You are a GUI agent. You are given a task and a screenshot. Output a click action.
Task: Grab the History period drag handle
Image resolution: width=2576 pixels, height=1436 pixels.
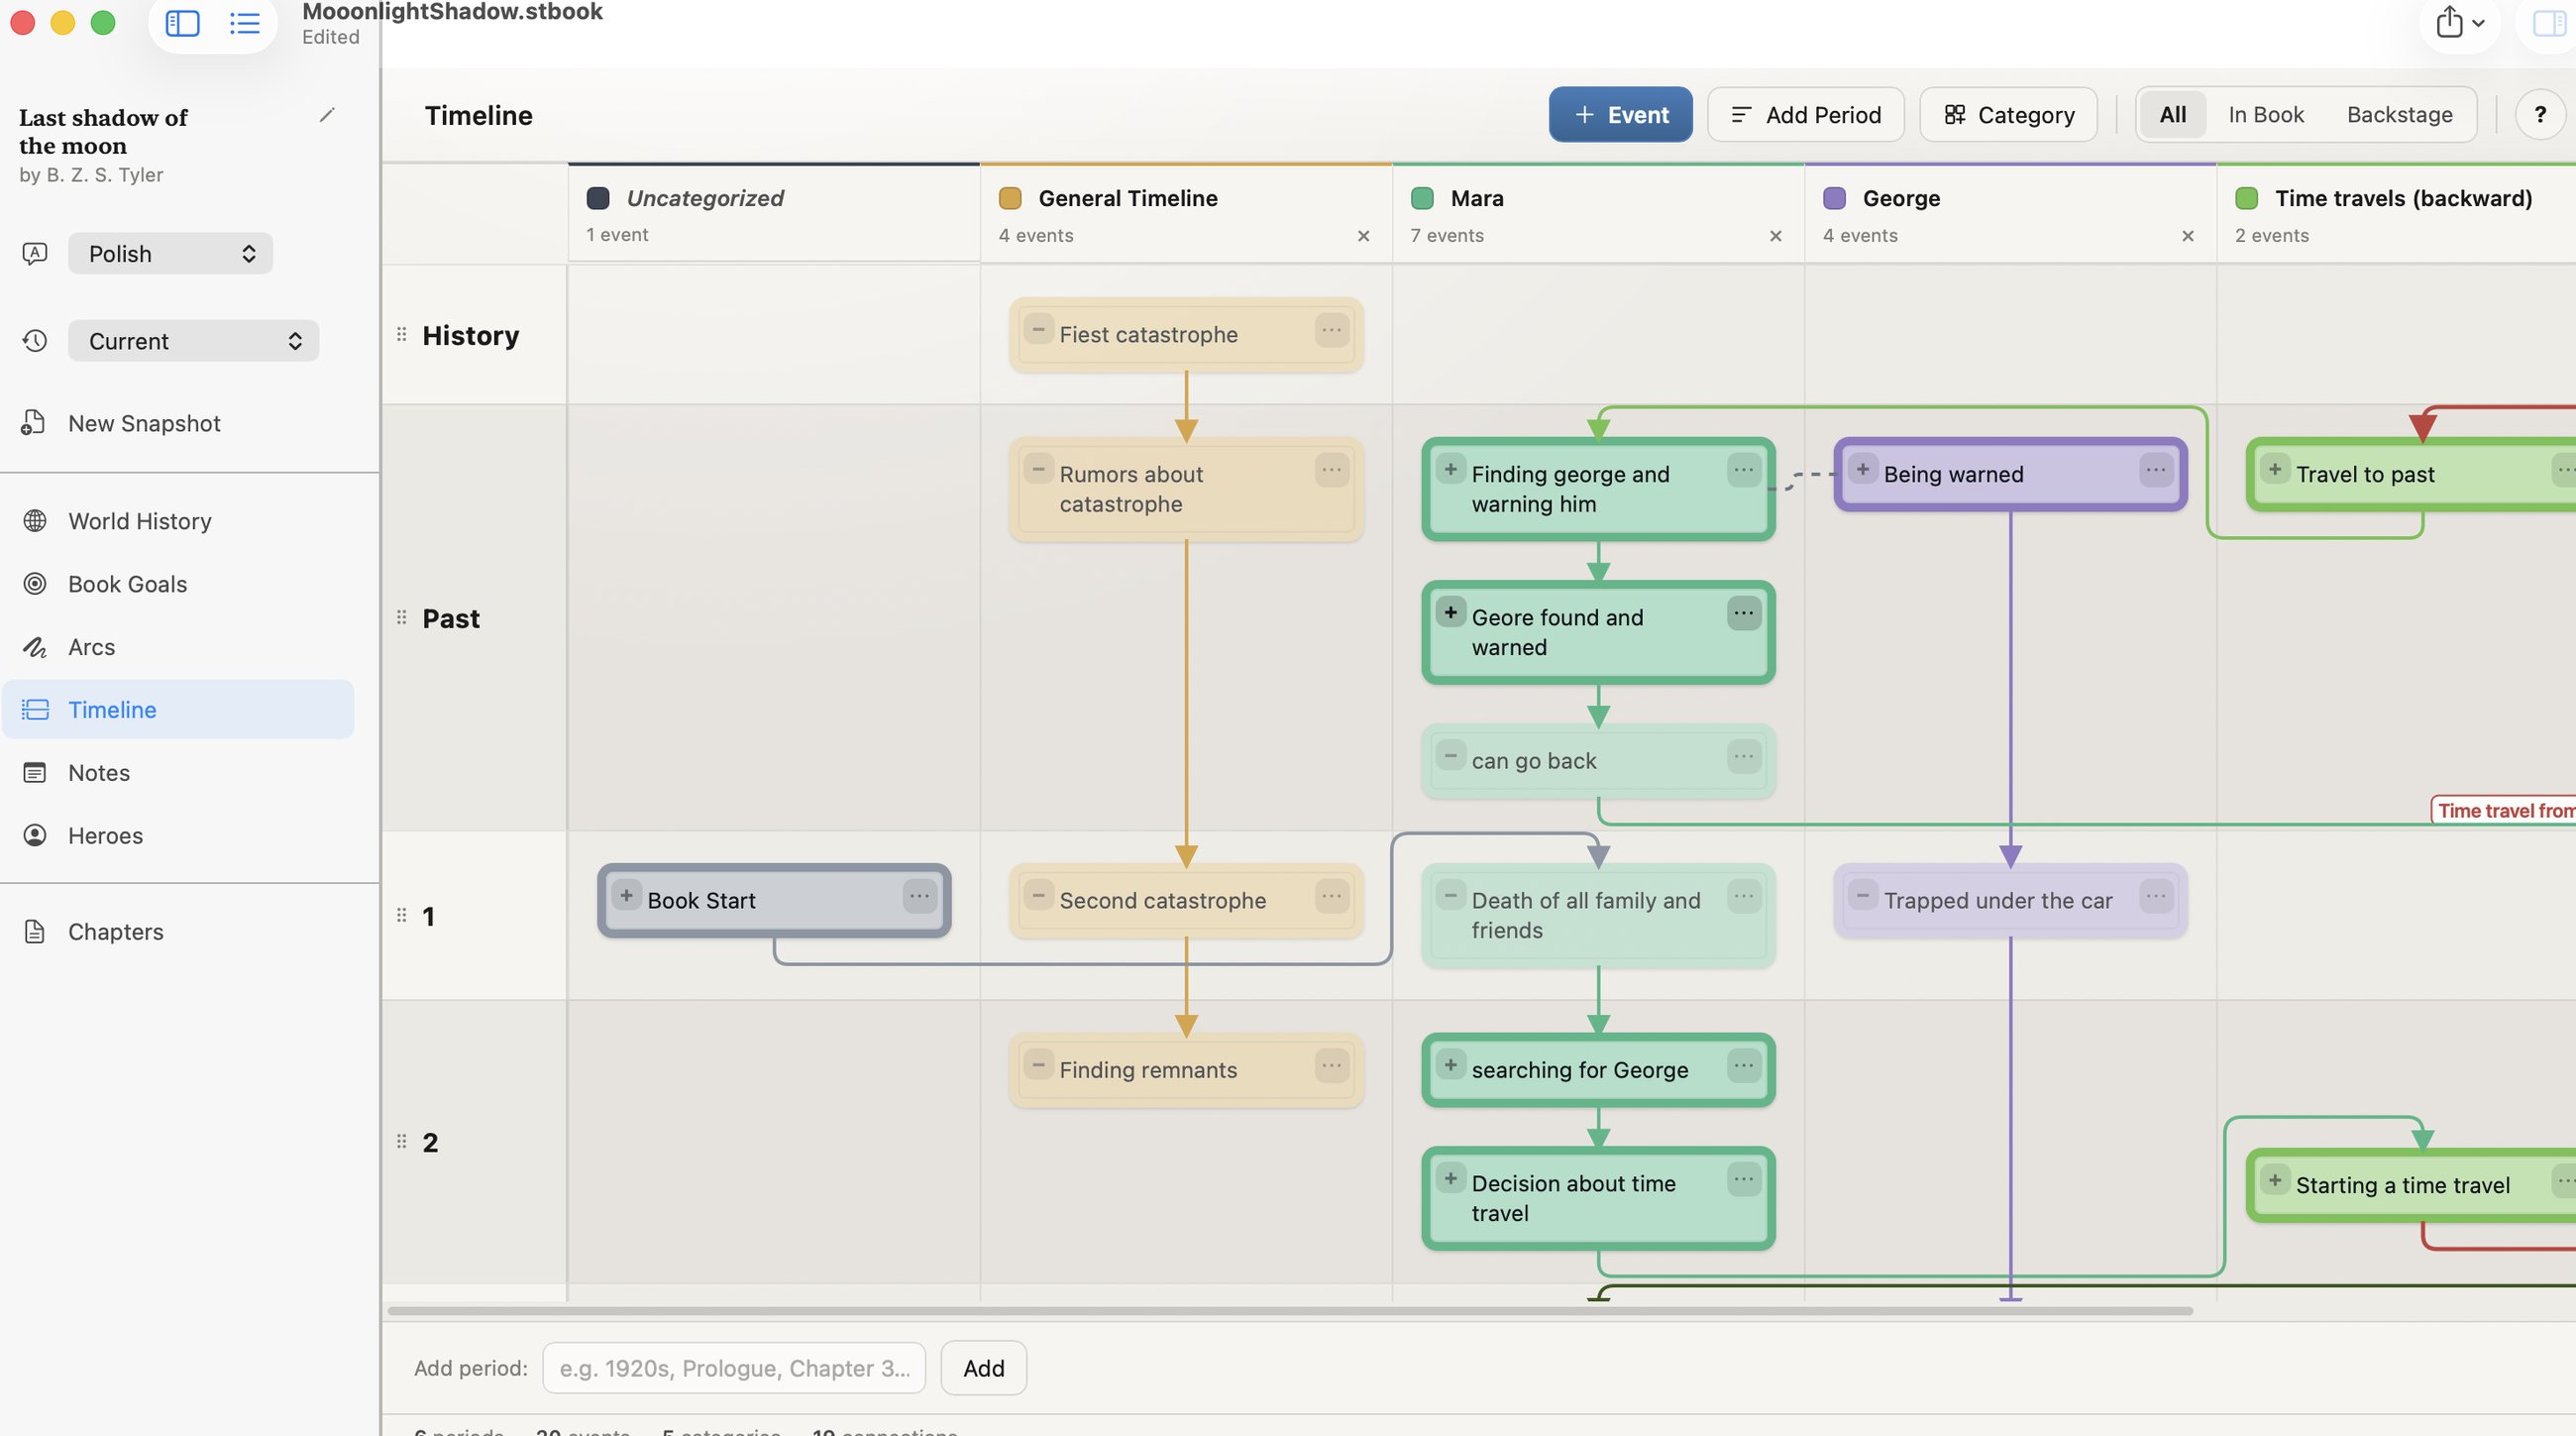(x=401, y=334)
